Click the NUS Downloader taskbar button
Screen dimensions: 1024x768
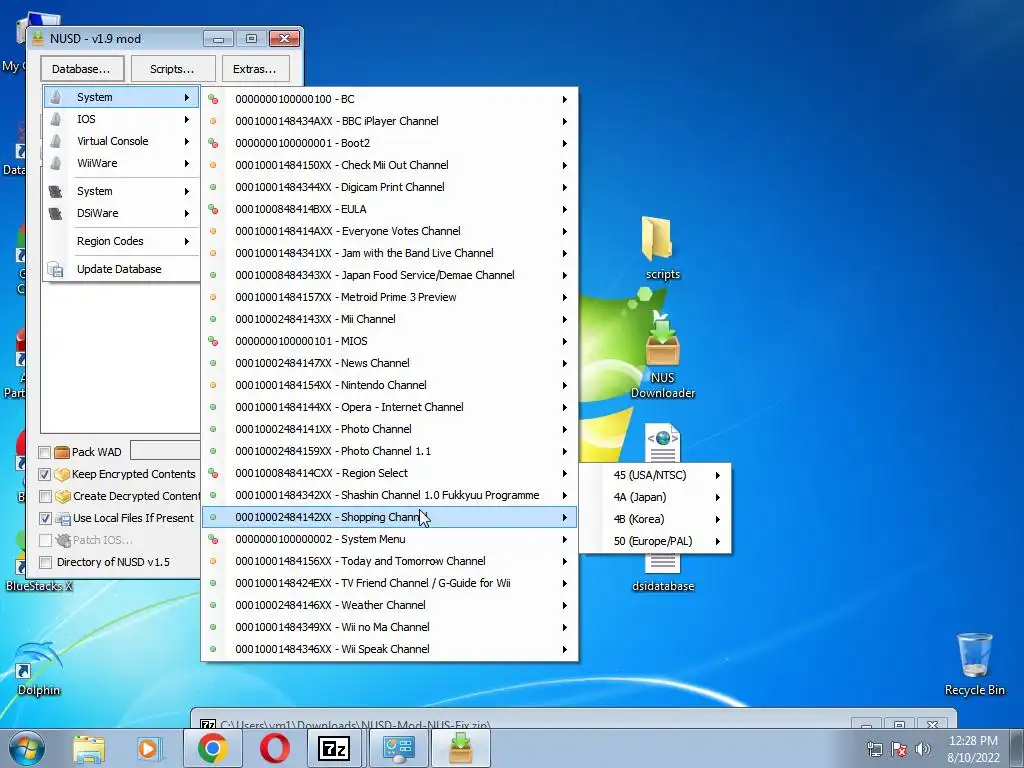(x=460, y=748)
